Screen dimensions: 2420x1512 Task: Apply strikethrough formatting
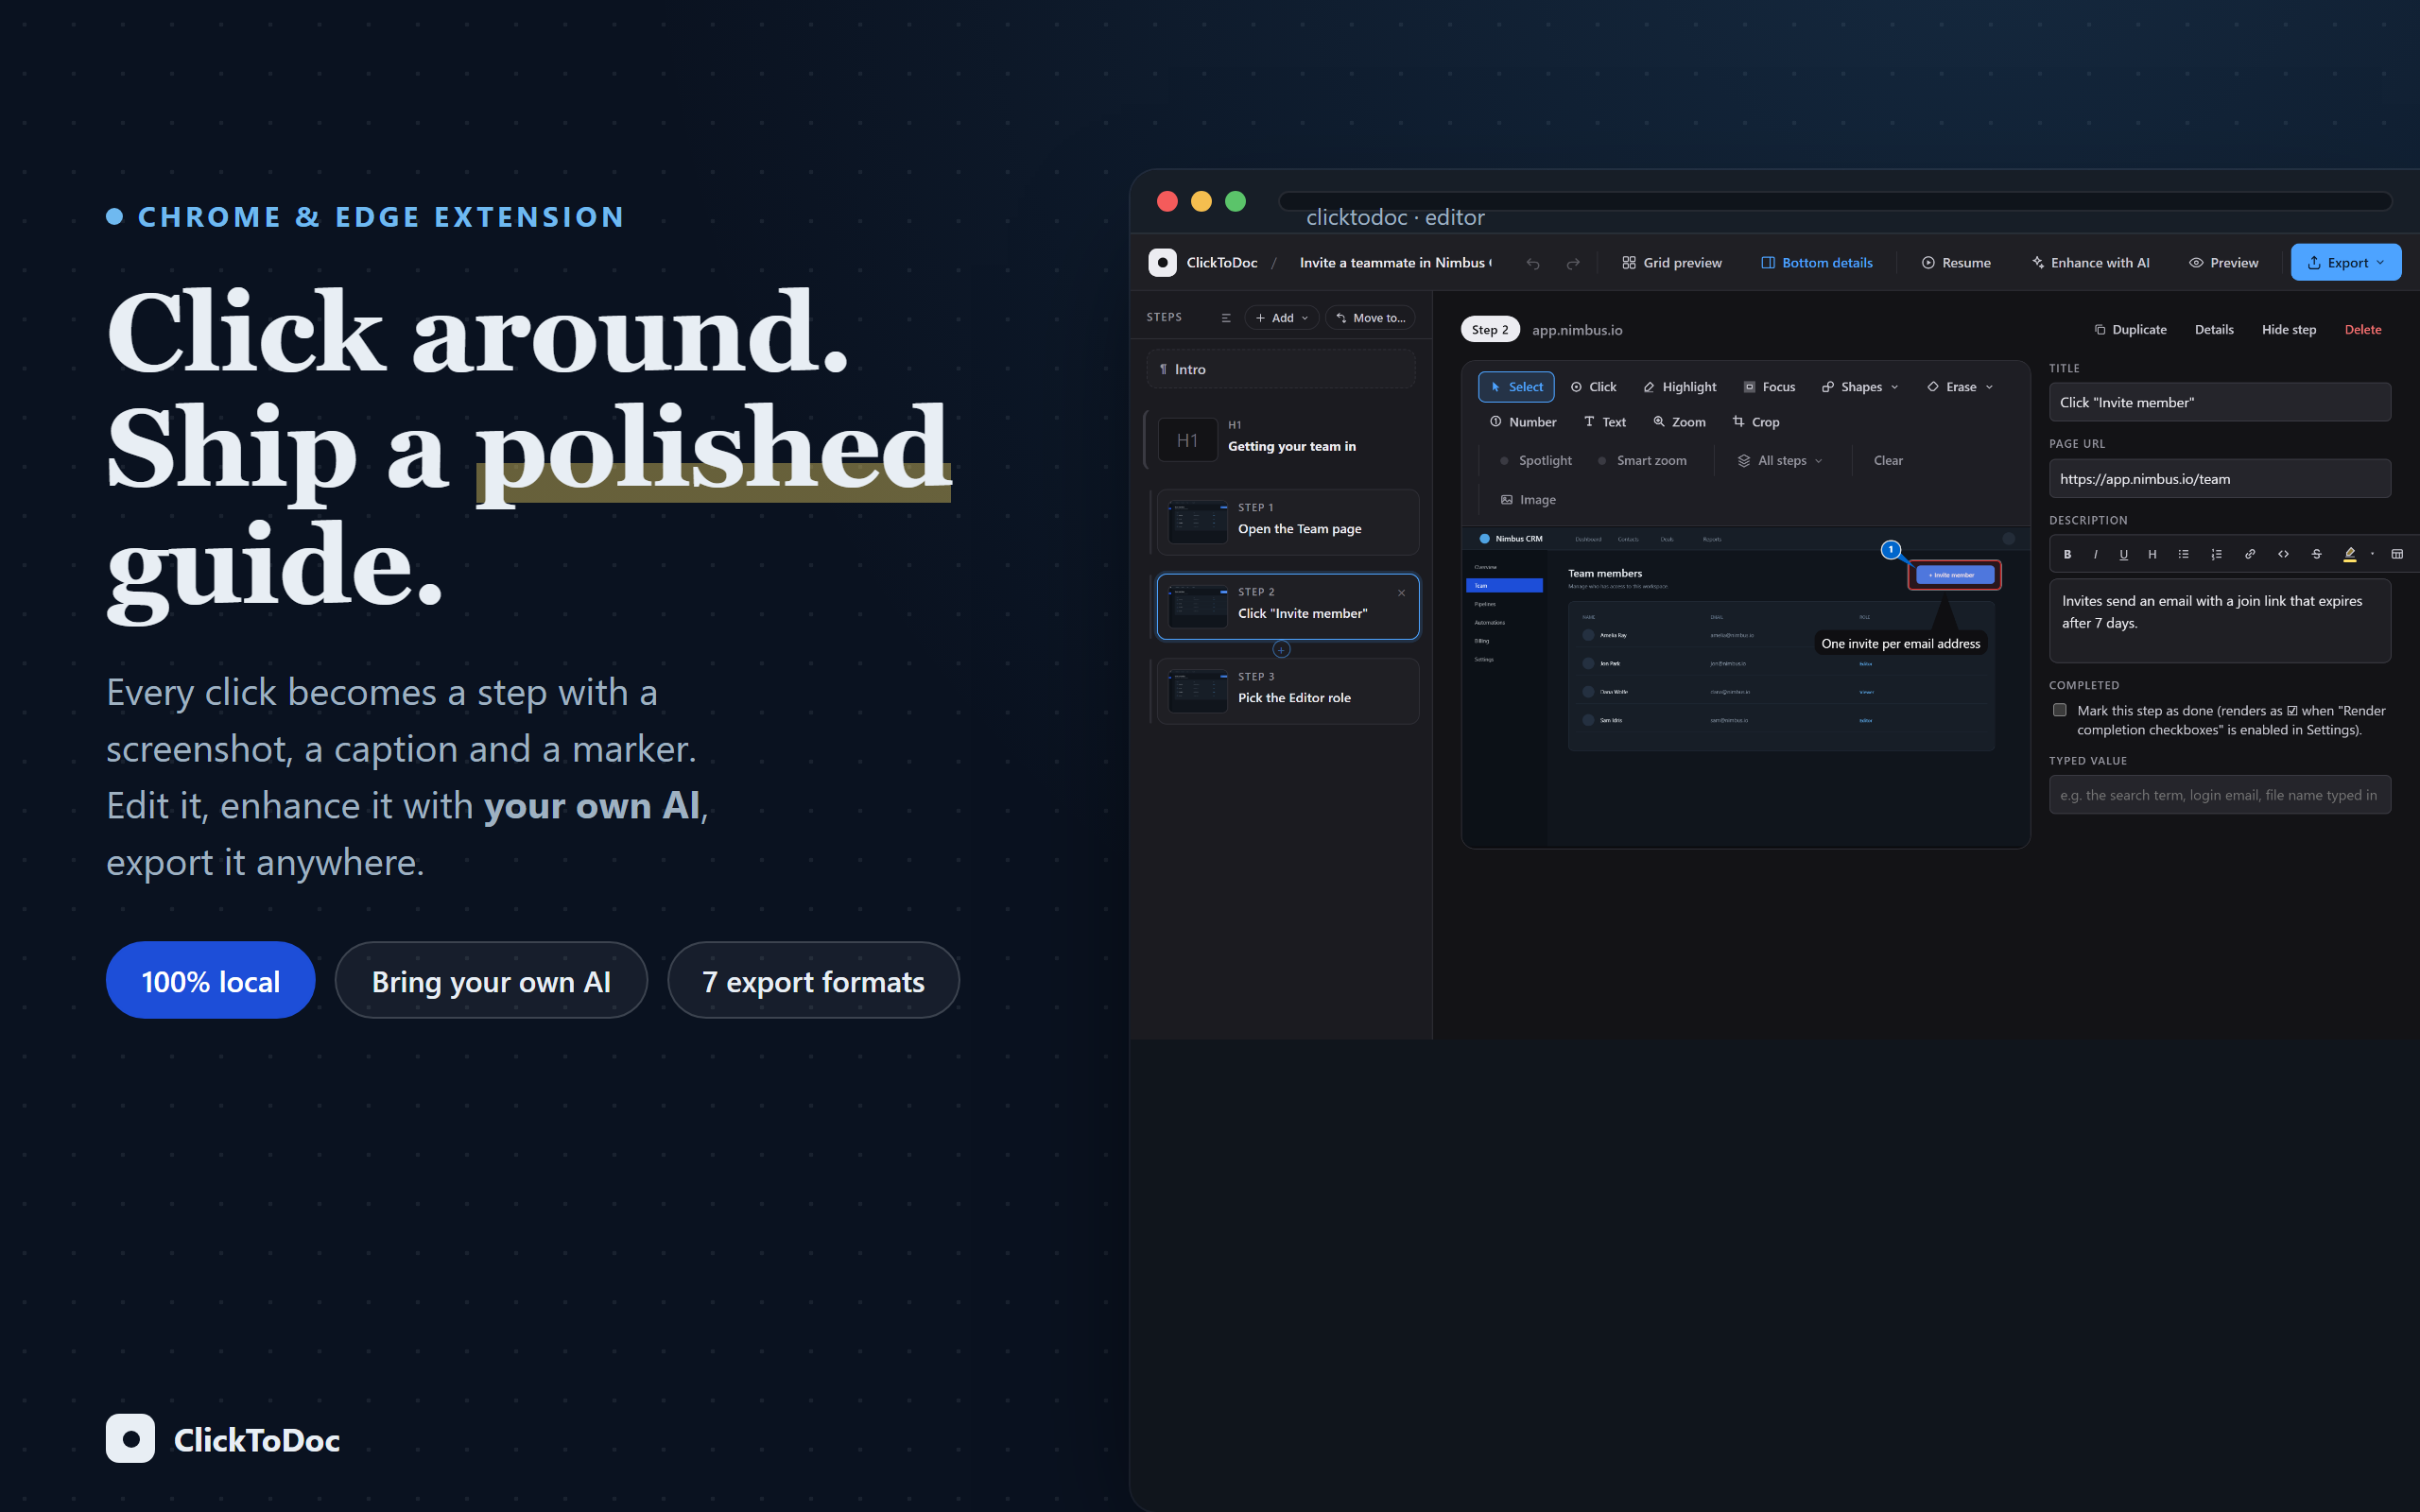[x=2316, y=554]
